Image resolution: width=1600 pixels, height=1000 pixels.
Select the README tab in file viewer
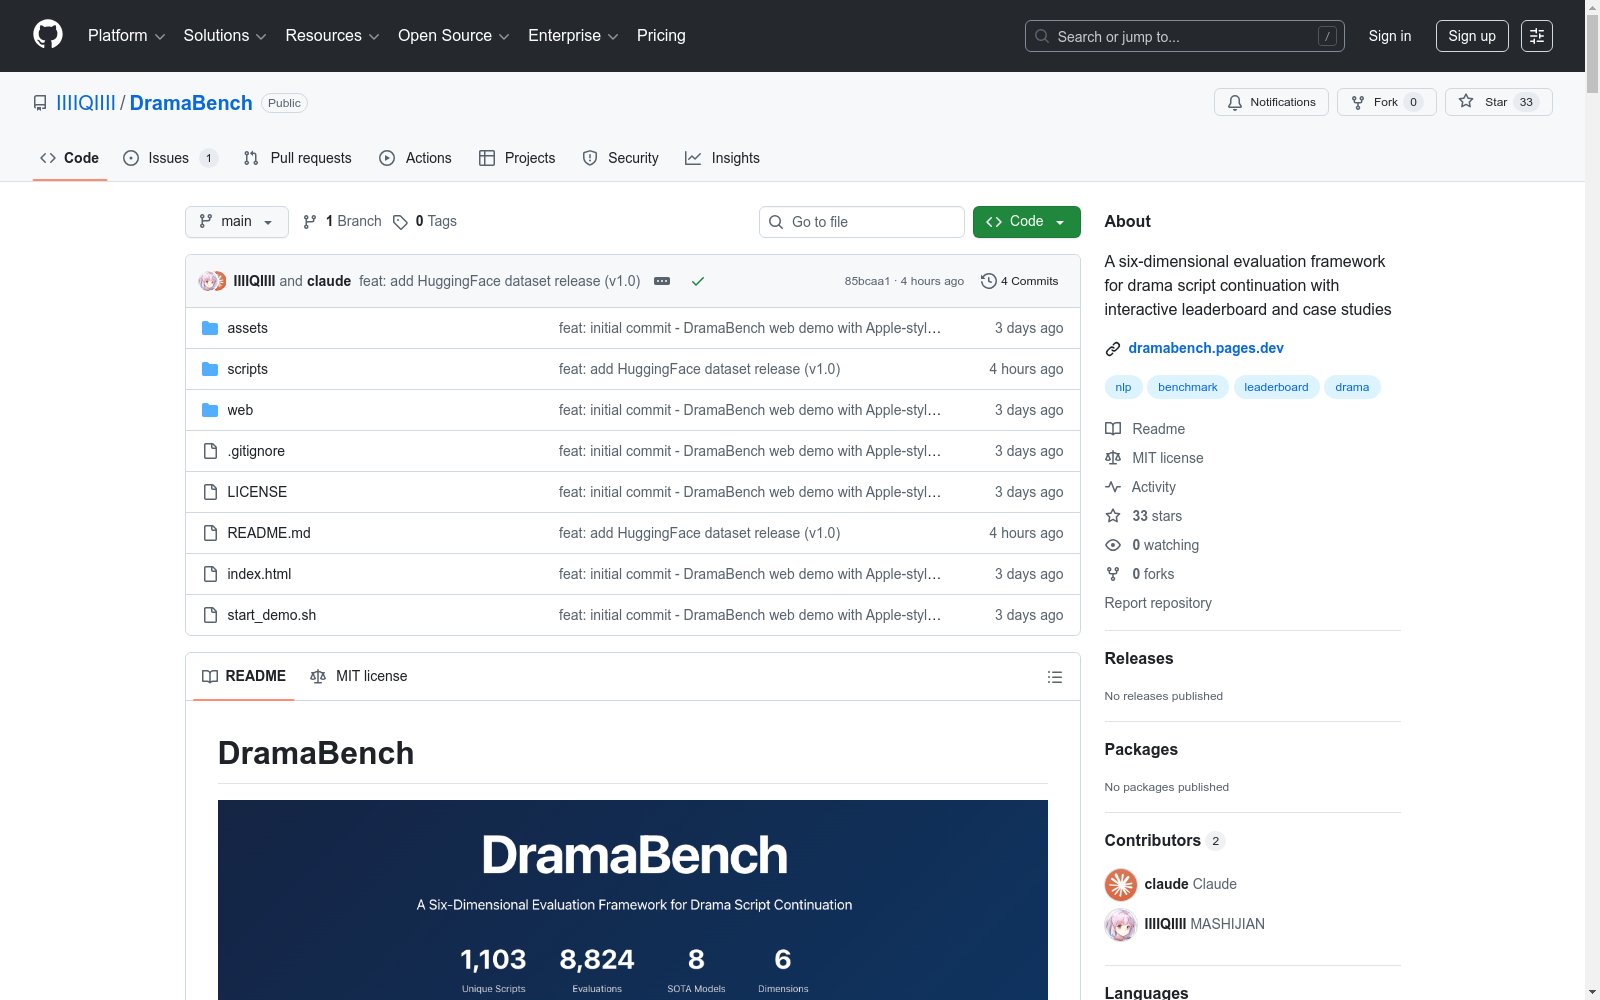(x=244, y=677)
